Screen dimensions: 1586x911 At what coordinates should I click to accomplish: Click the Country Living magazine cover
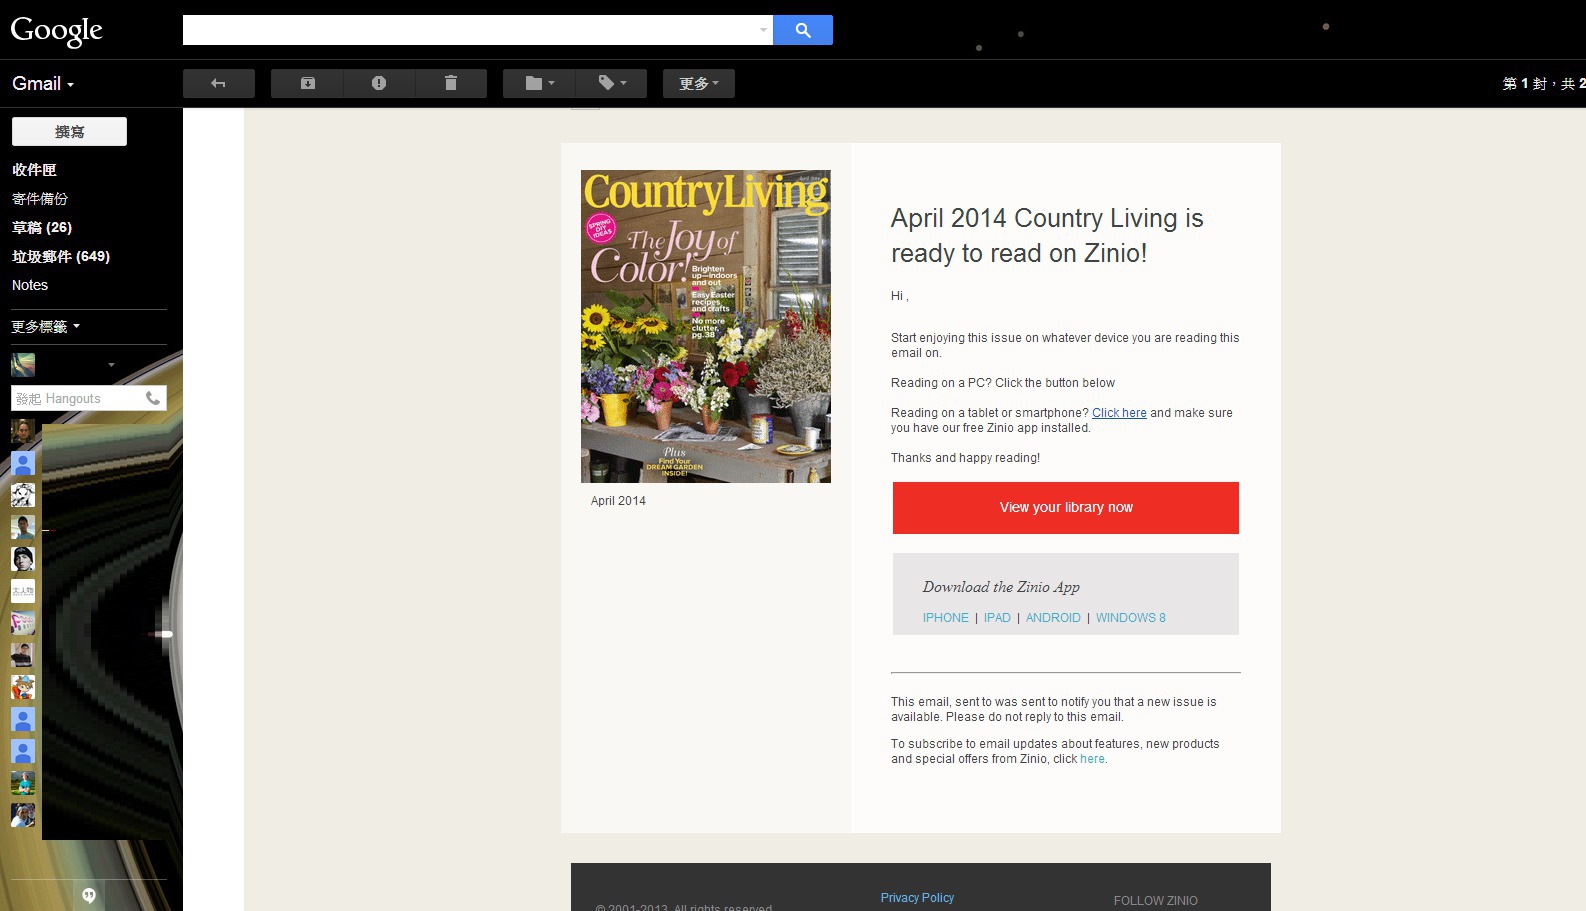[706, 326]
